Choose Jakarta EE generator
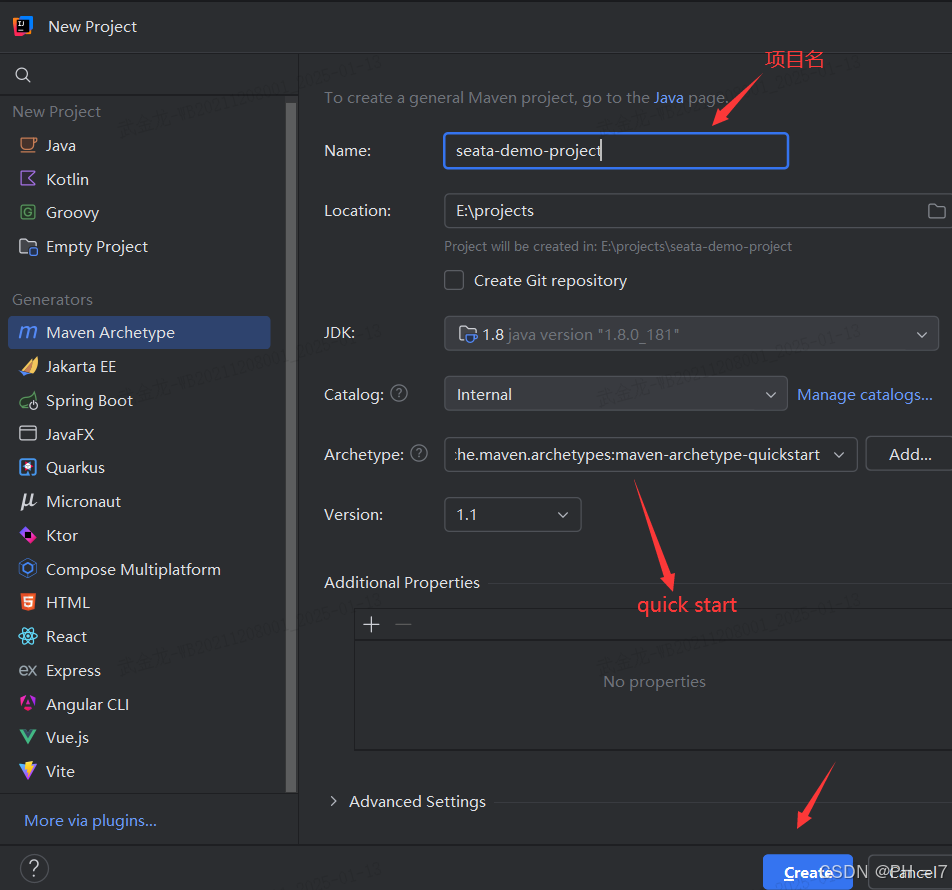 click(x=139, y=367)
